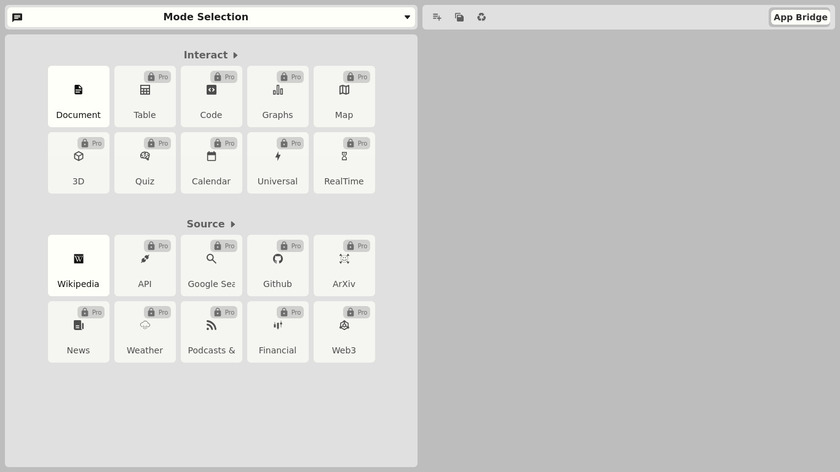The height and width of the screenshot is (472, 840).
Task: Choose the Github source tile
Action: pos(277,266)
